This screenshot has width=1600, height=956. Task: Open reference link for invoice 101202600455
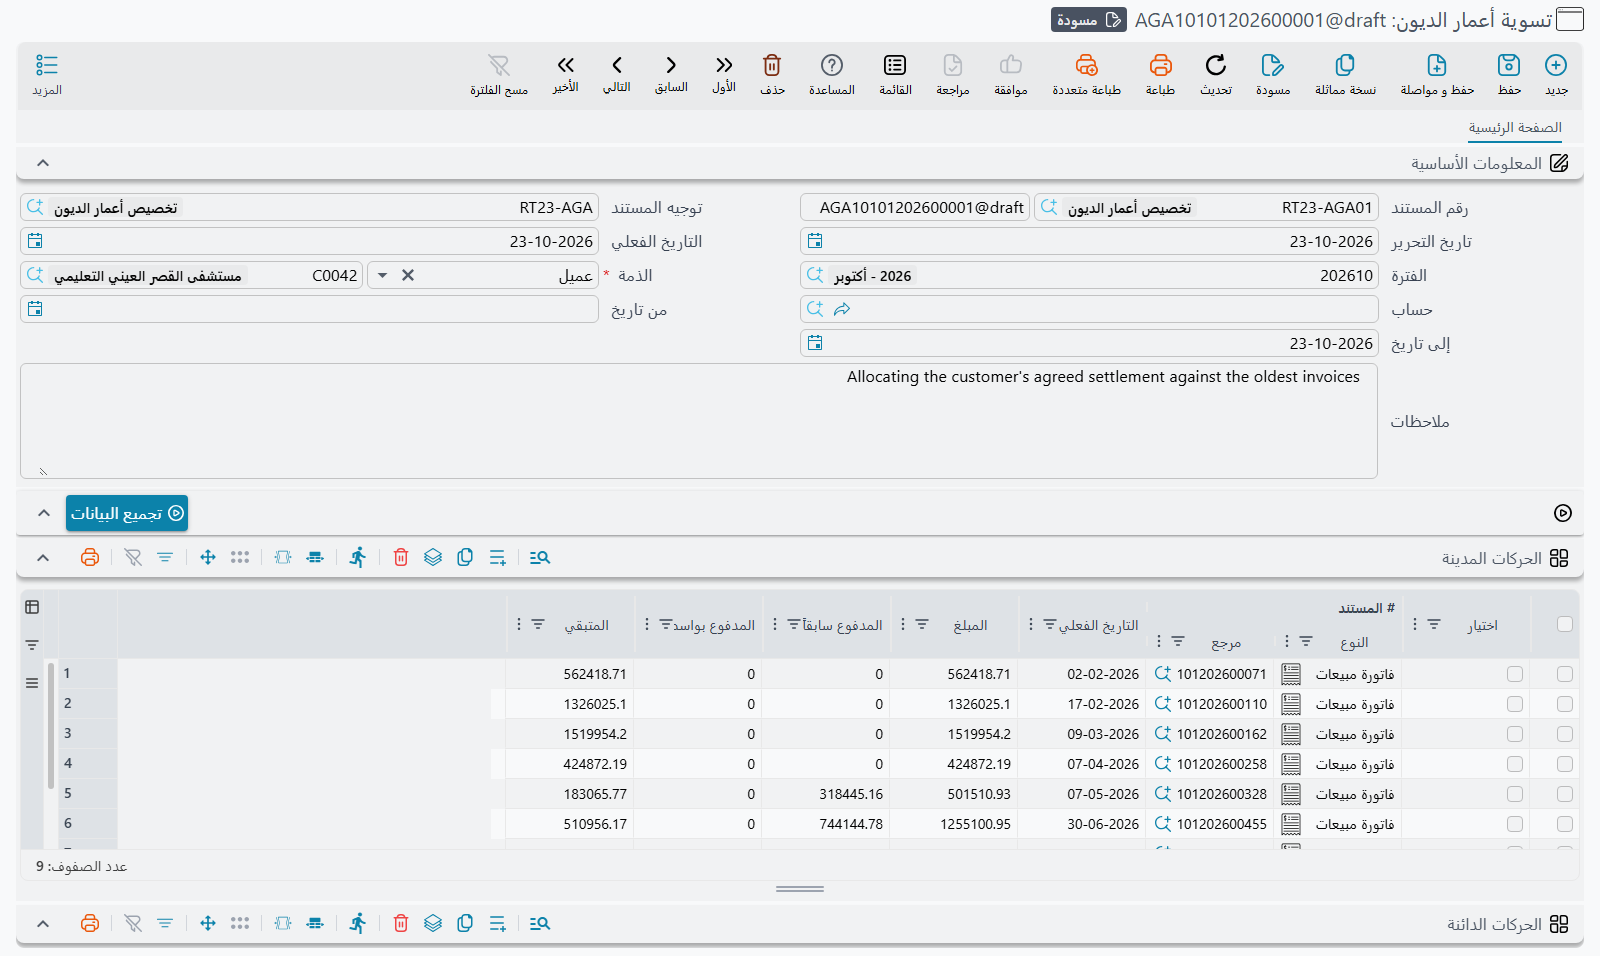(1162, 824)
